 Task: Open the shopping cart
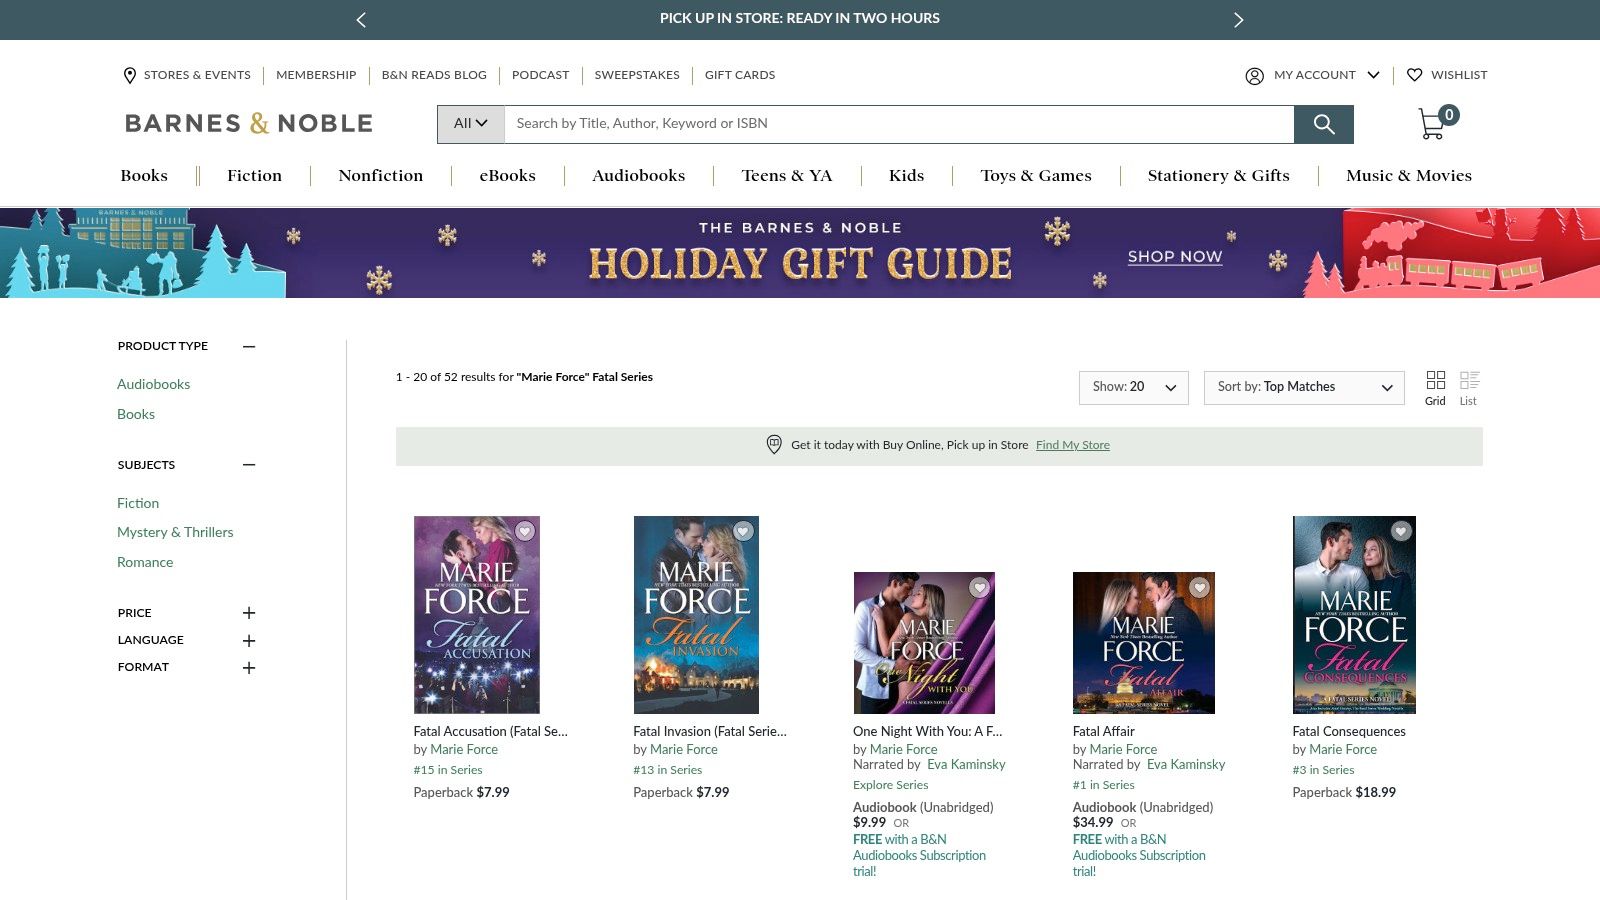pyautogui.click(x=1432, y=122)
